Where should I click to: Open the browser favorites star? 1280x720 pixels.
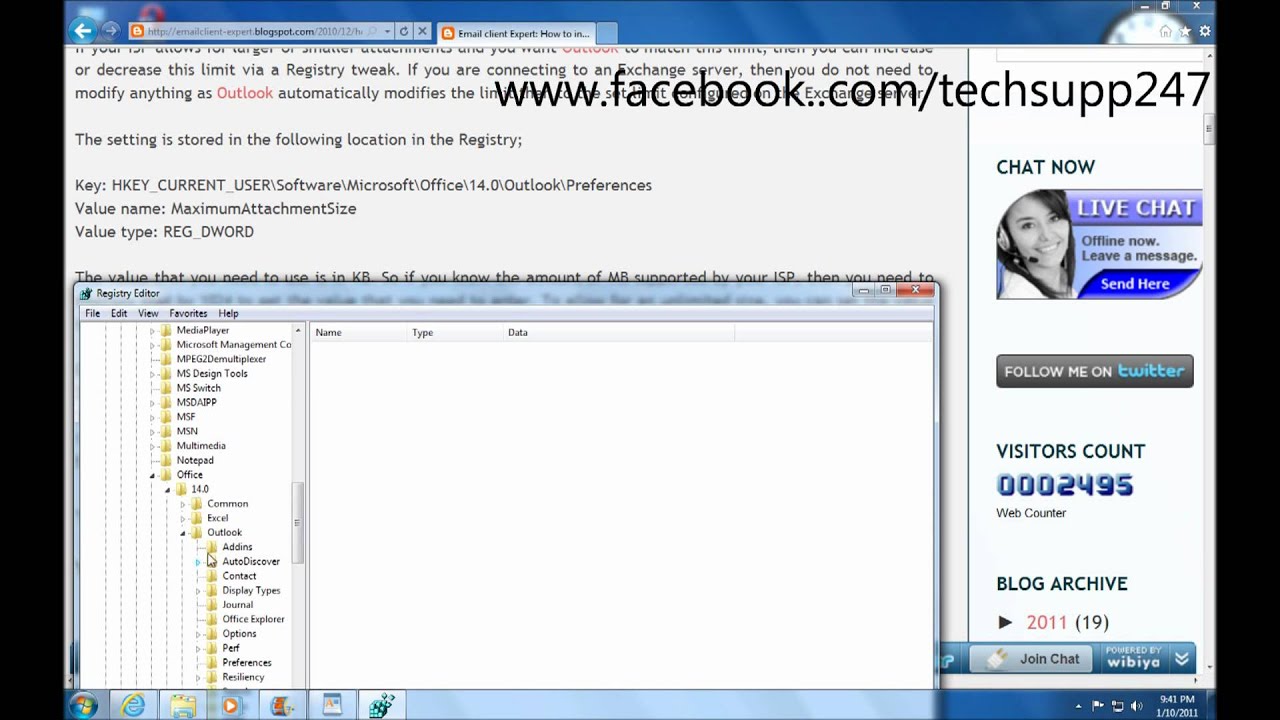1185,32
